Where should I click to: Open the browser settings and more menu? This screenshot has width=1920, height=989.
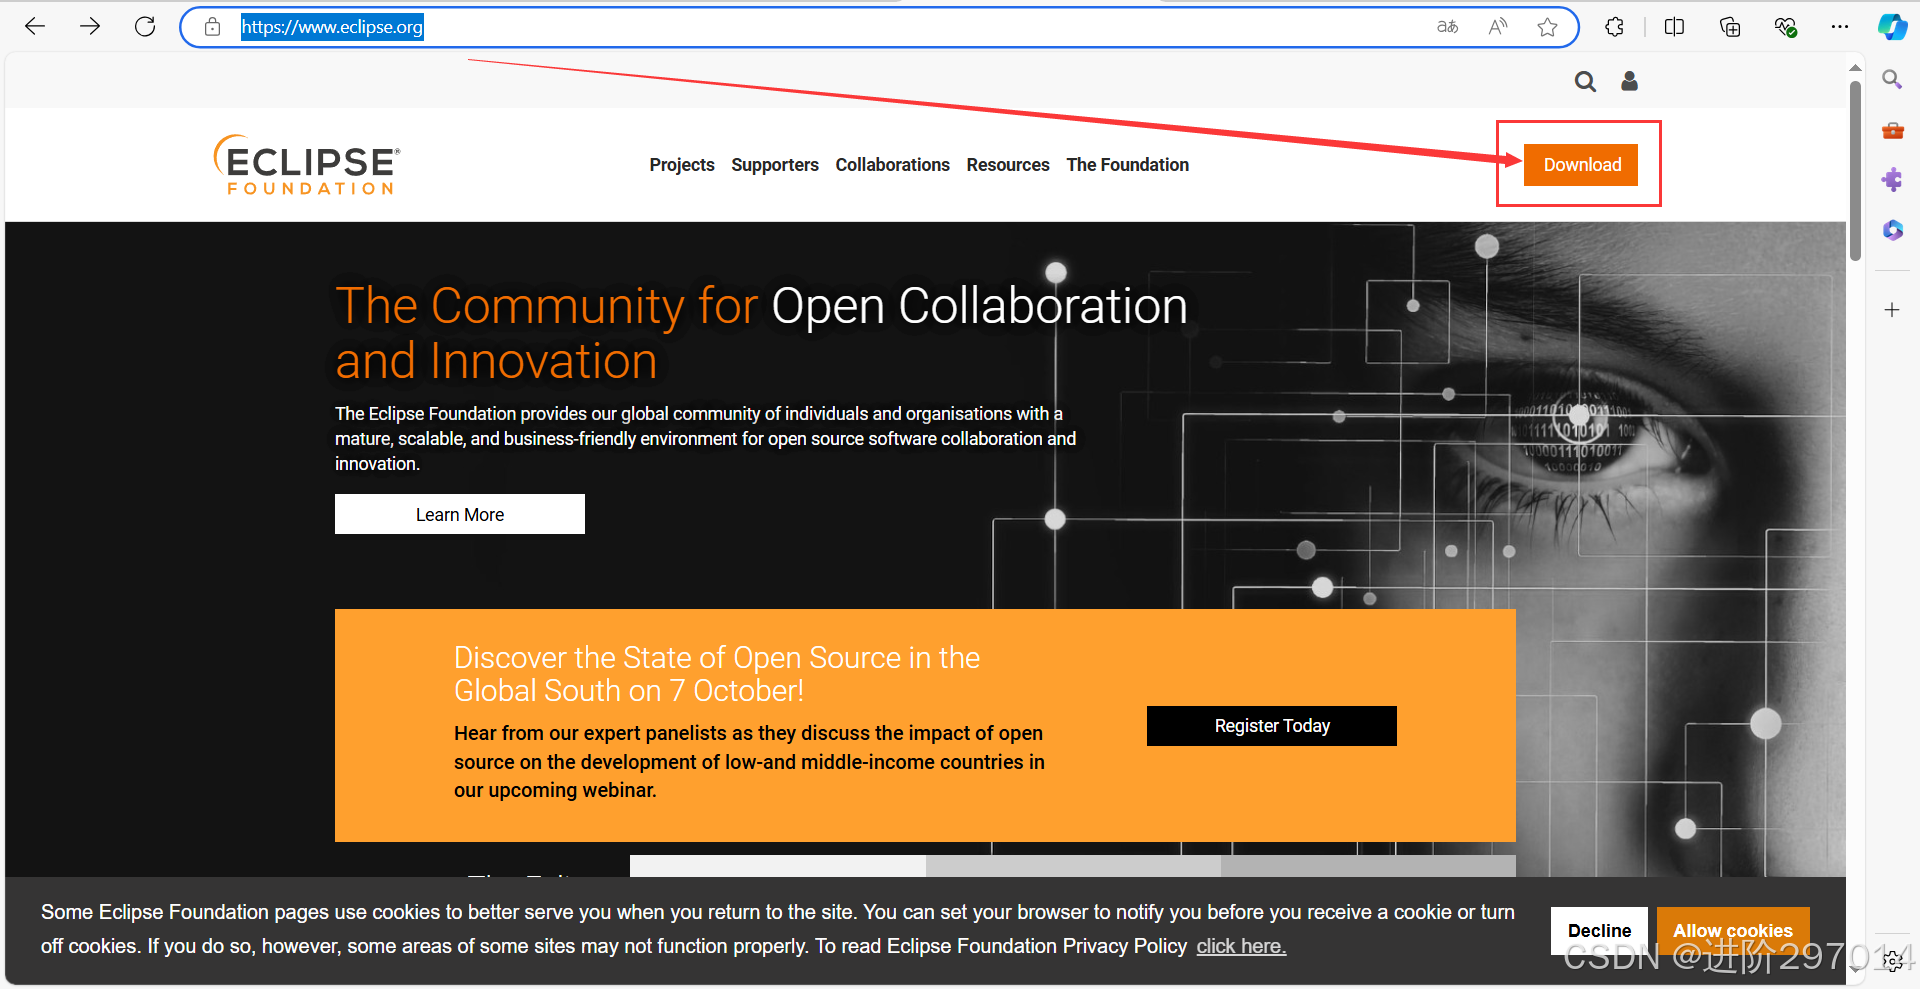tap(1840, 27)
